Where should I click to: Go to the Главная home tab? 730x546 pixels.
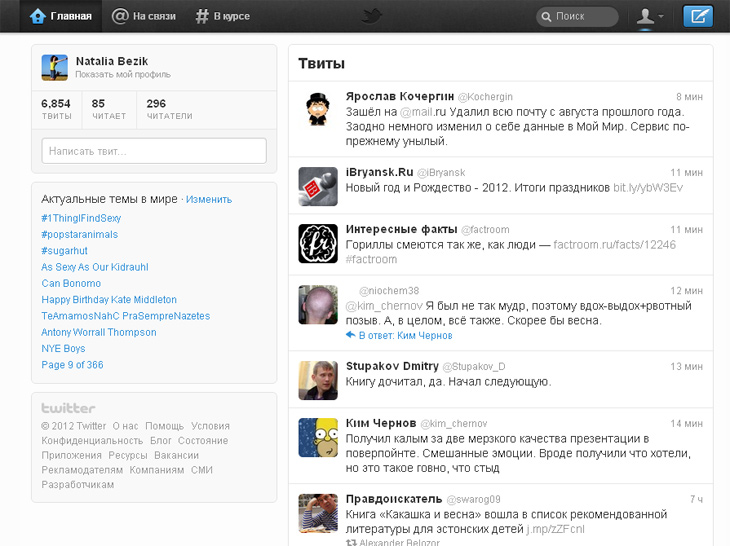point(61,16)
